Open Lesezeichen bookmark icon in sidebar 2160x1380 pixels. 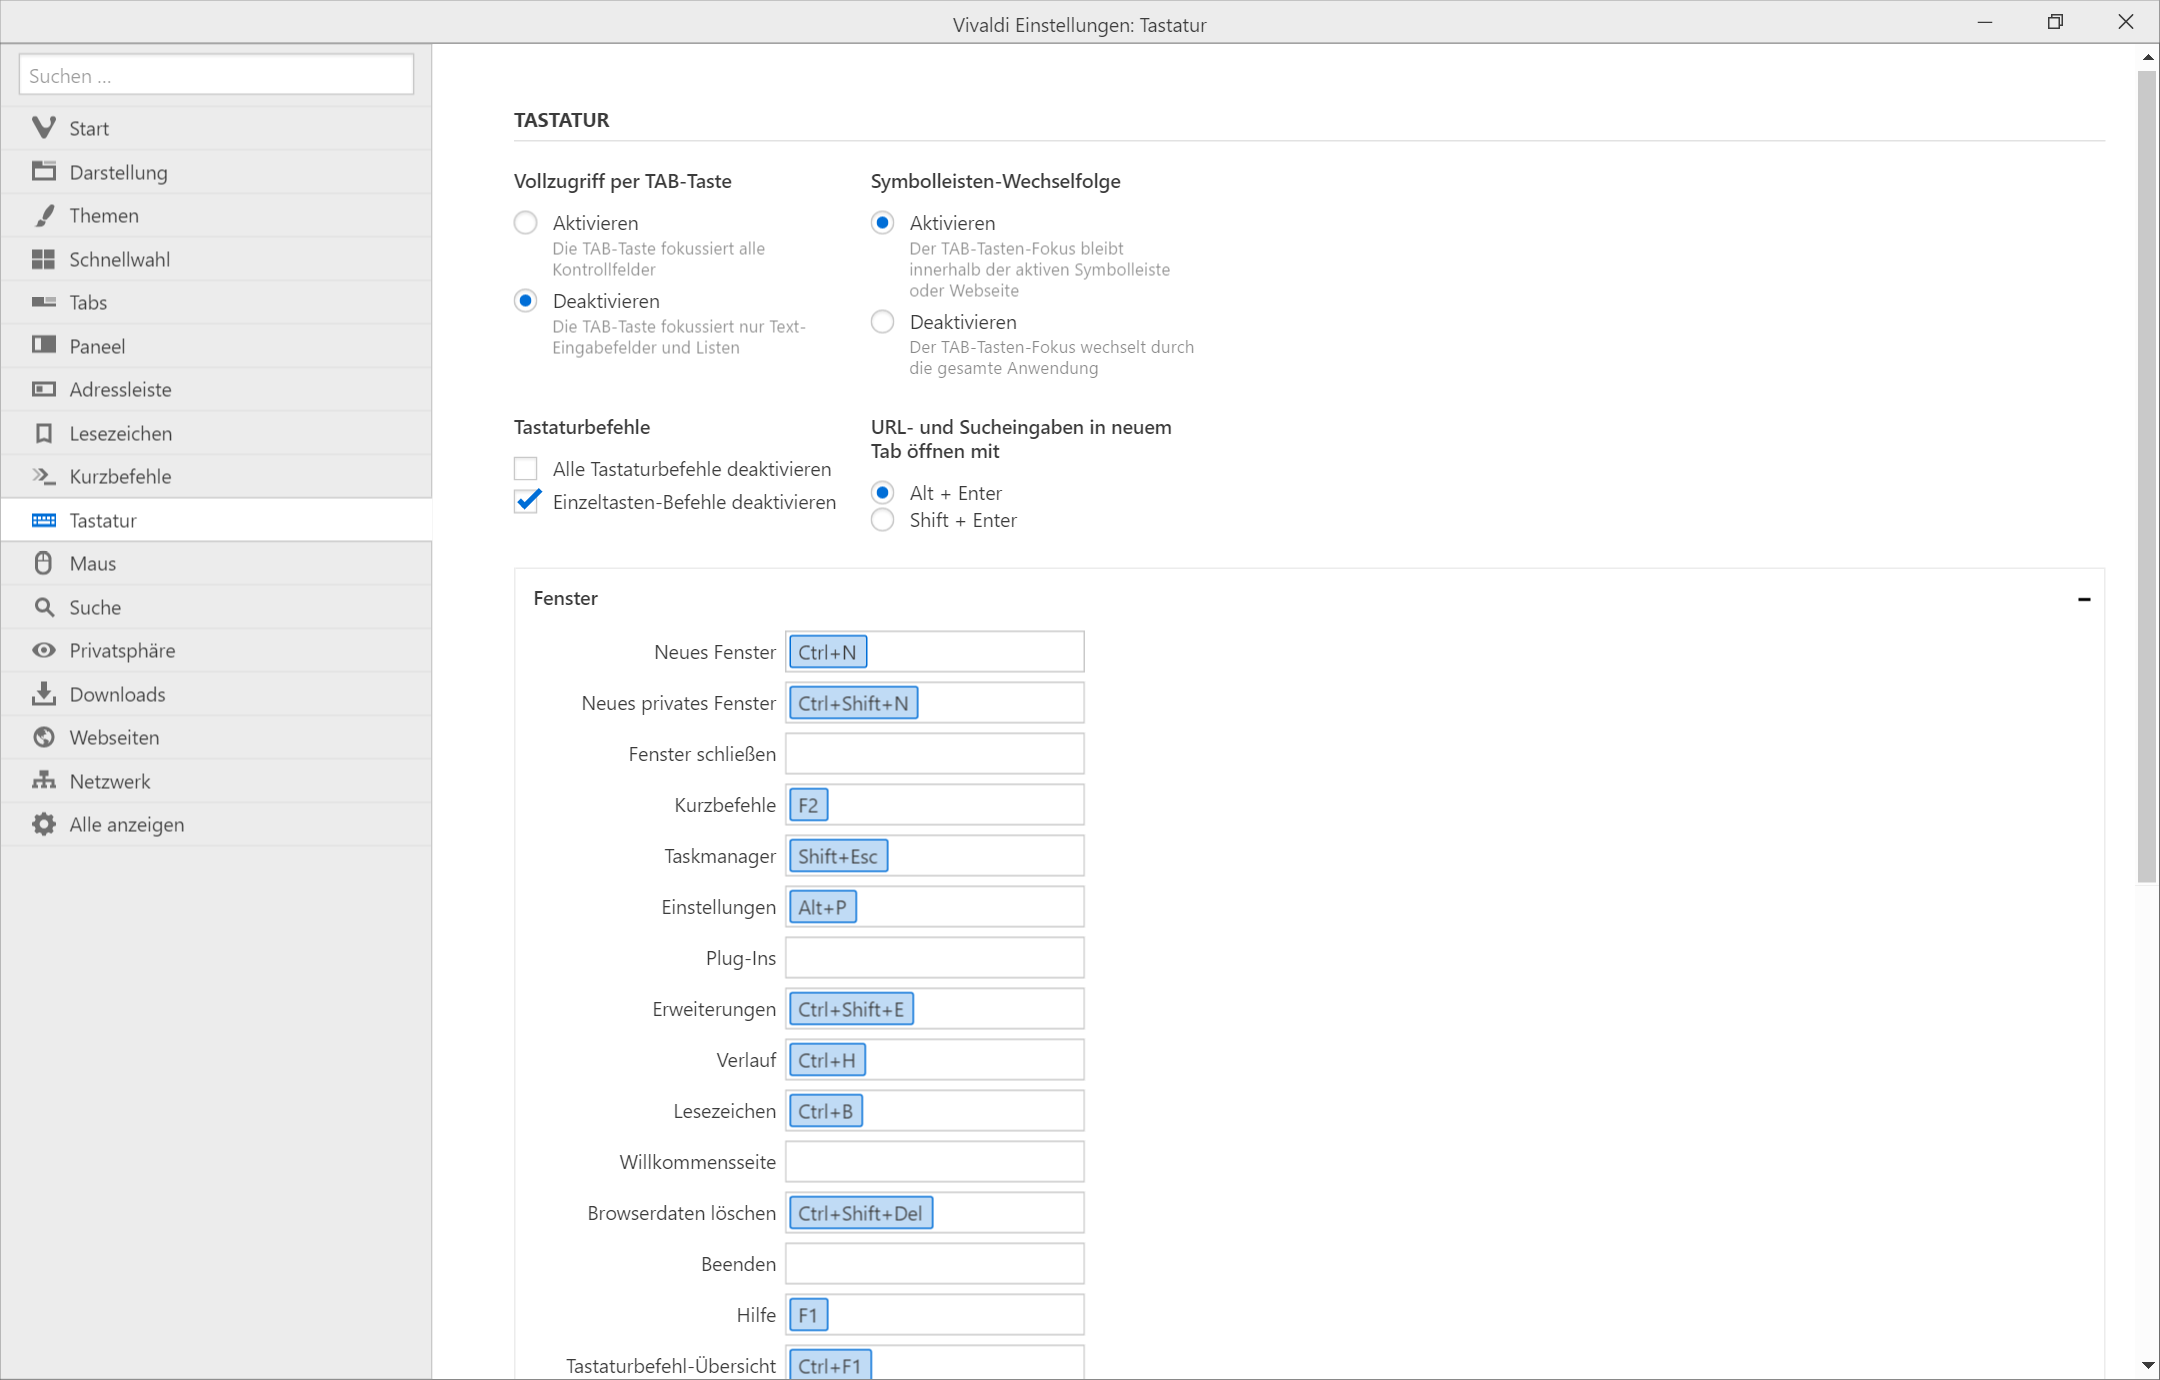(x=43, y=433)
